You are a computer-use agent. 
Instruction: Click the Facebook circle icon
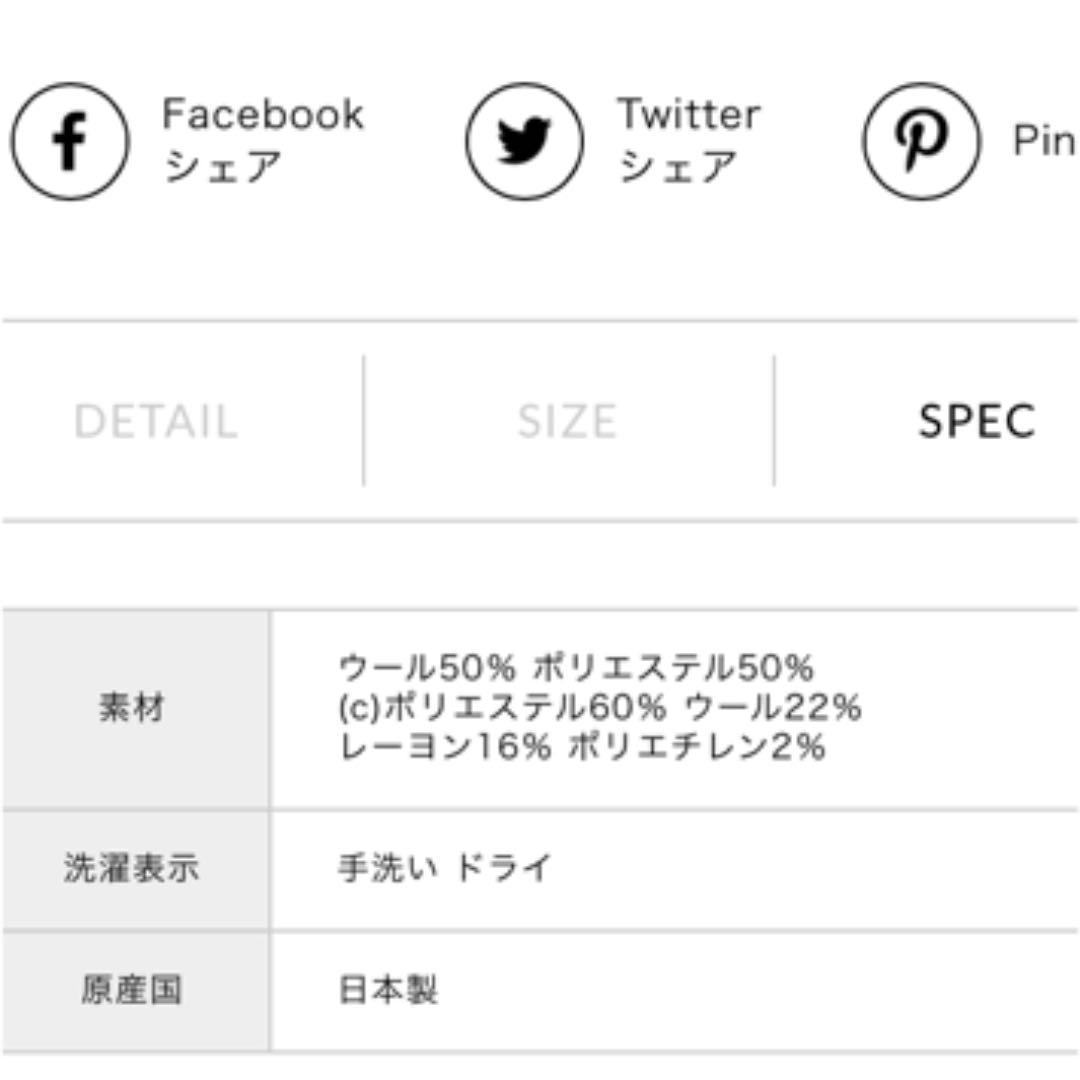coord(70,141)
